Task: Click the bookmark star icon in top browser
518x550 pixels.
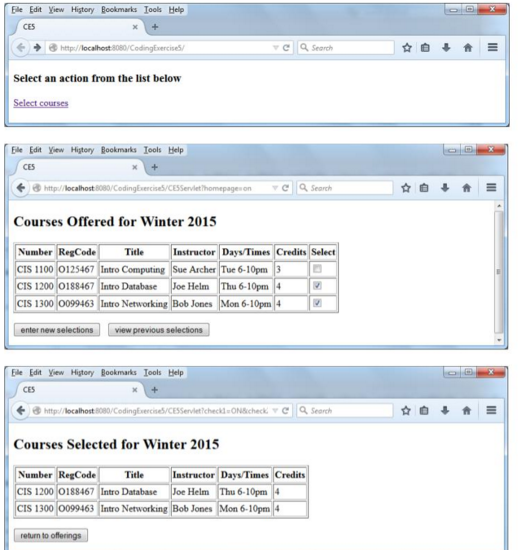Action: tap(407, 48)
